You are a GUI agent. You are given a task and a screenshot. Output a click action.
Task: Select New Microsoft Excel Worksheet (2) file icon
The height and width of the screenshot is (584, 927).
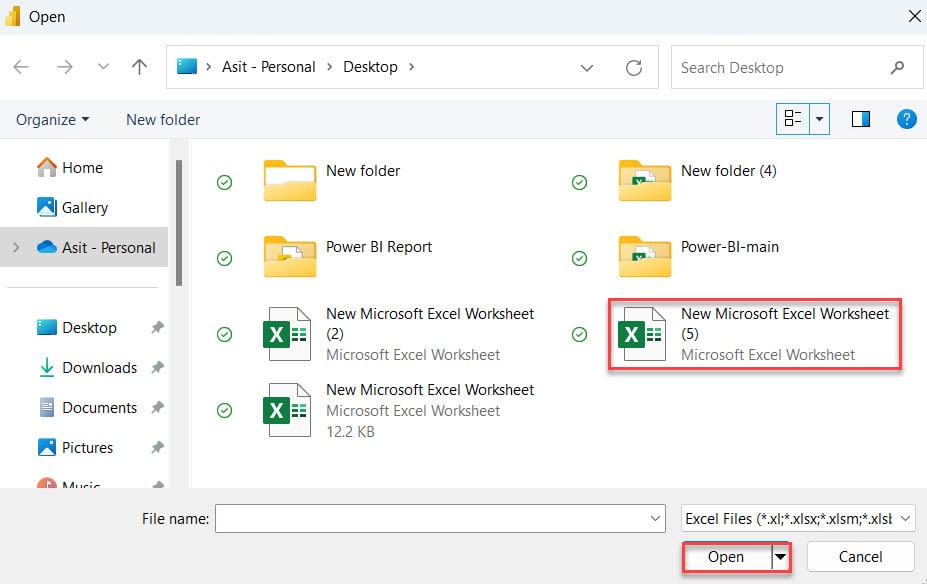tap(287, 334)
